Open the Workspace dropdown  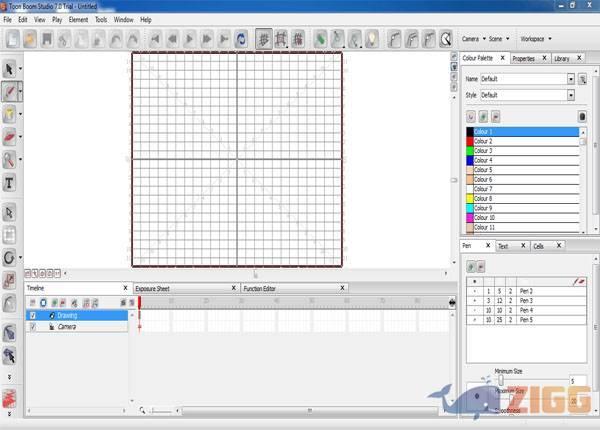pyautogui.click(x=536, y=39)
